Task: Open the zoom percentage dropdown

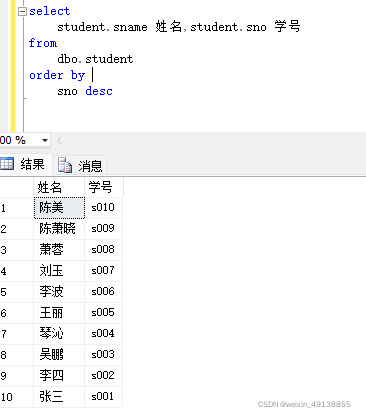Action: (x=45, y=140)
